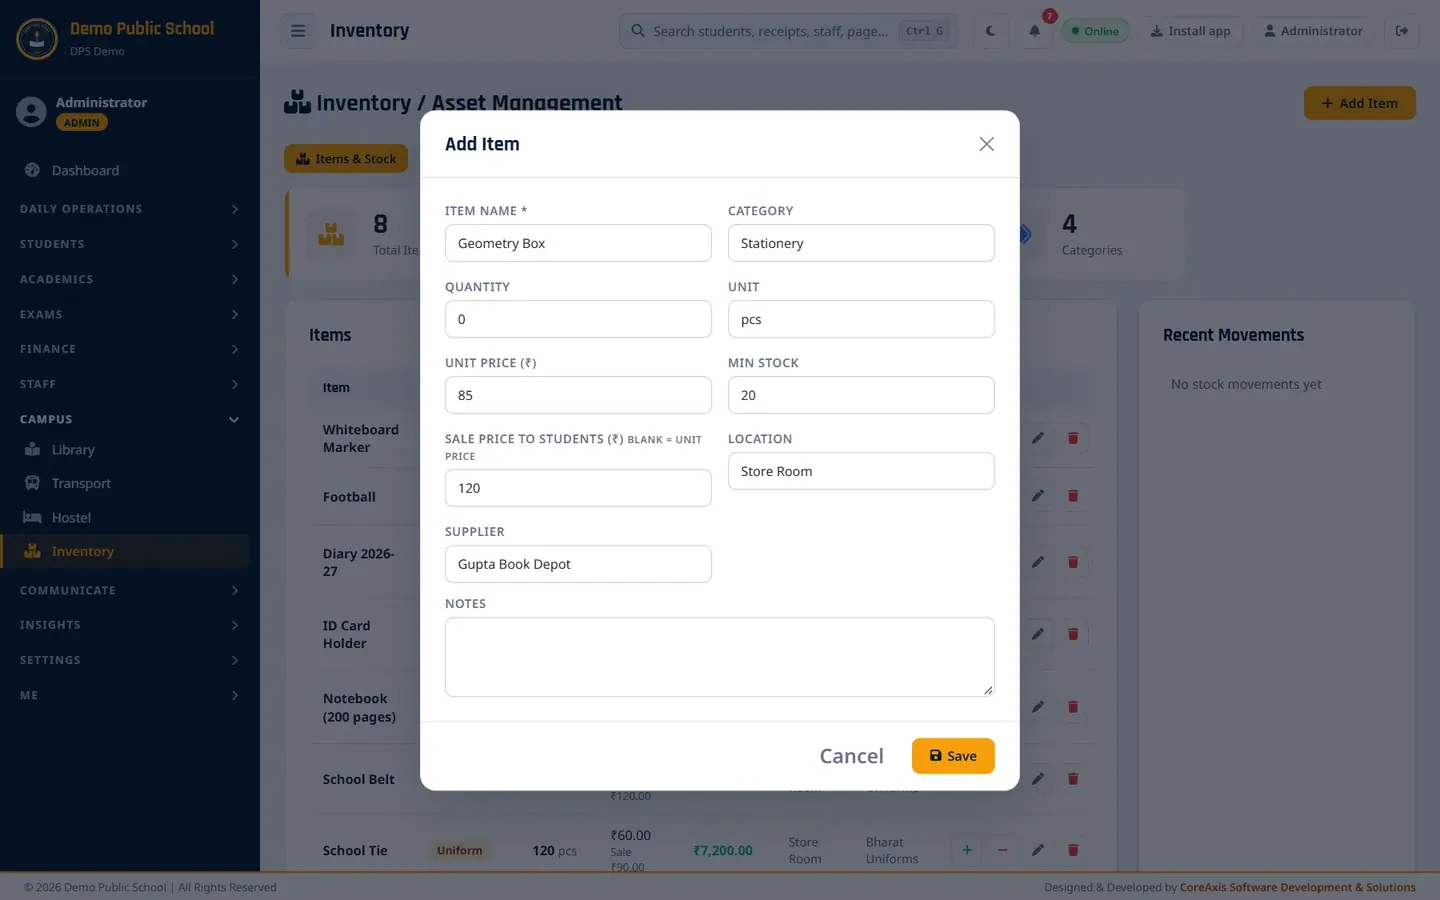Expand the Daily Operations section
Viewport: 1440px width, 900px height.
(x=130, y=209)
